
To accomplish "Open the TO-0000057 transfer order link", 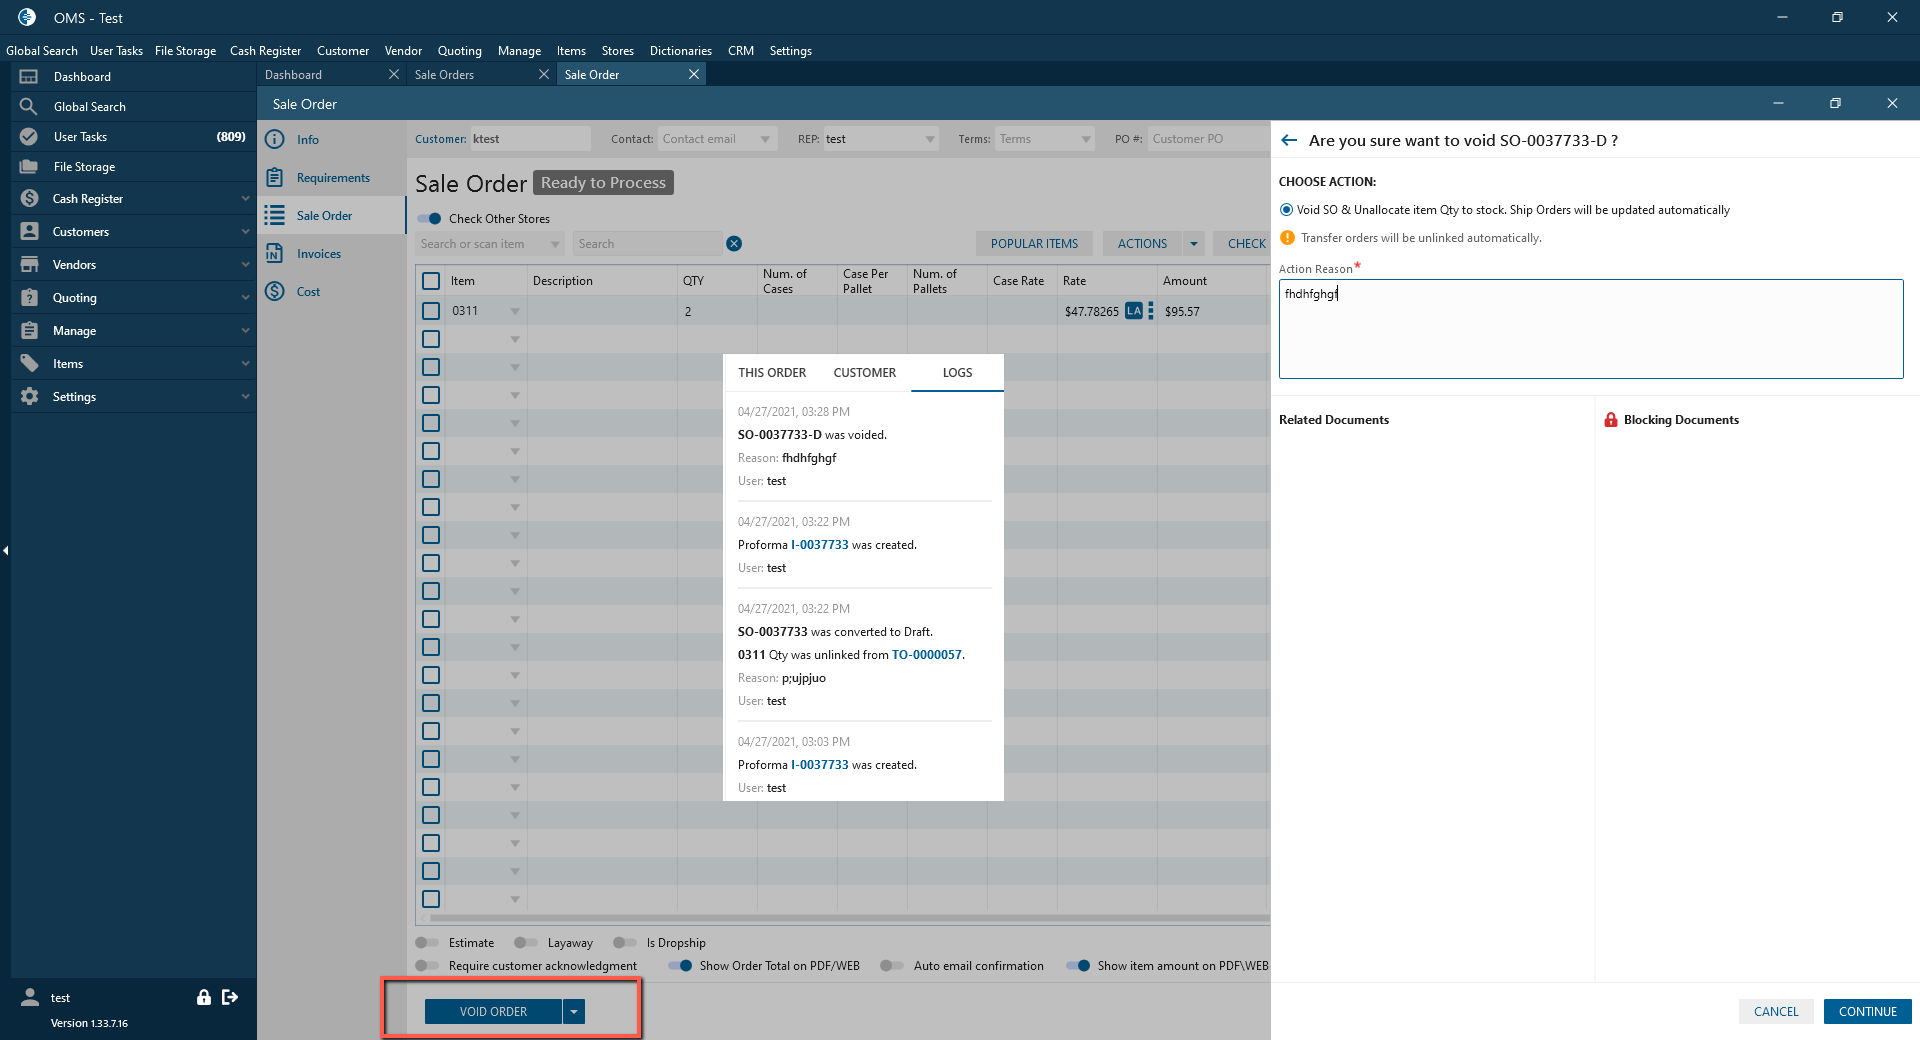I will click(x=927, y=655).
